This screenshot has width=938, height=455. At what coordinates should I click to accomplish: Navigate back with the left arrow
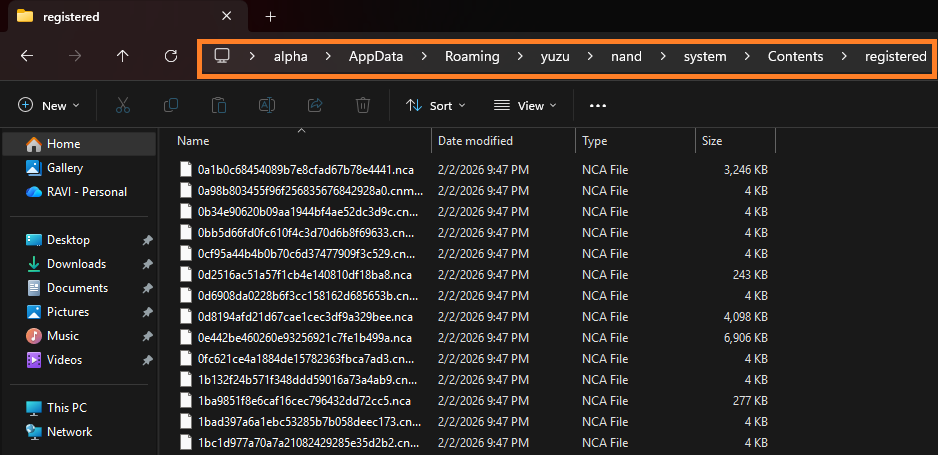coord(27,56)
